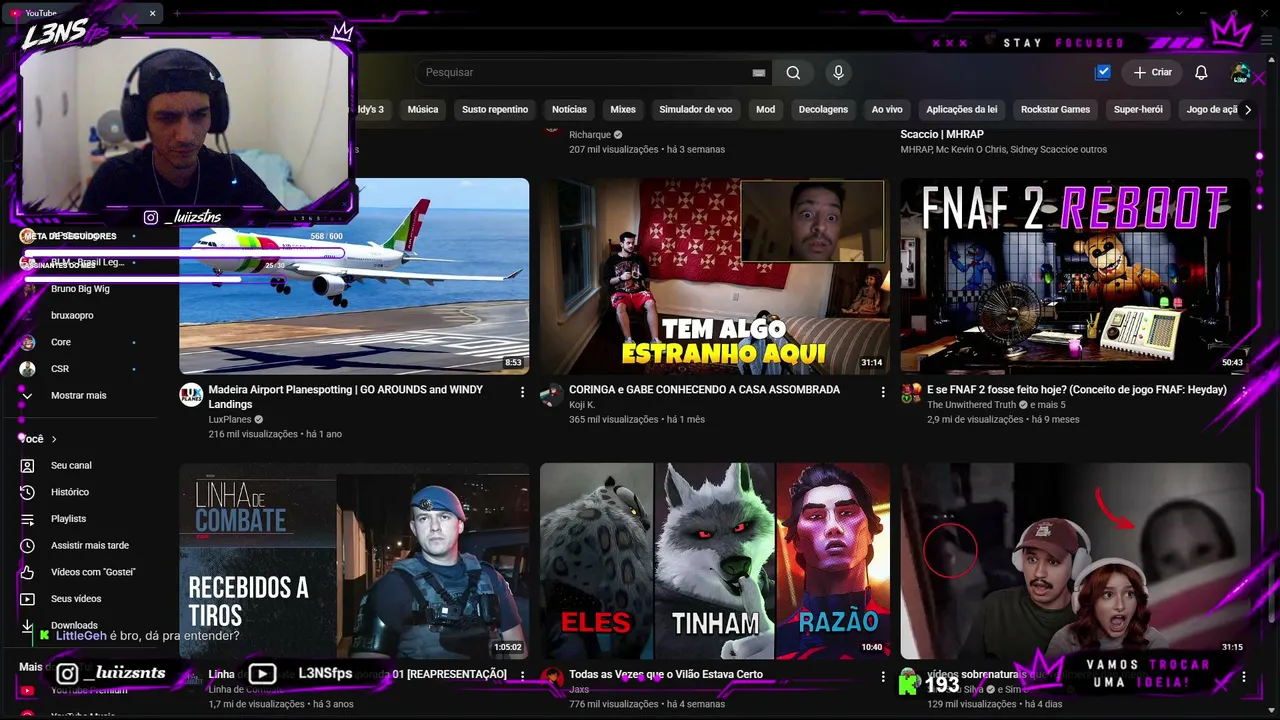1280x720 pixels.
Task: Open a new browser tab
Action: (x=177, y=13)
